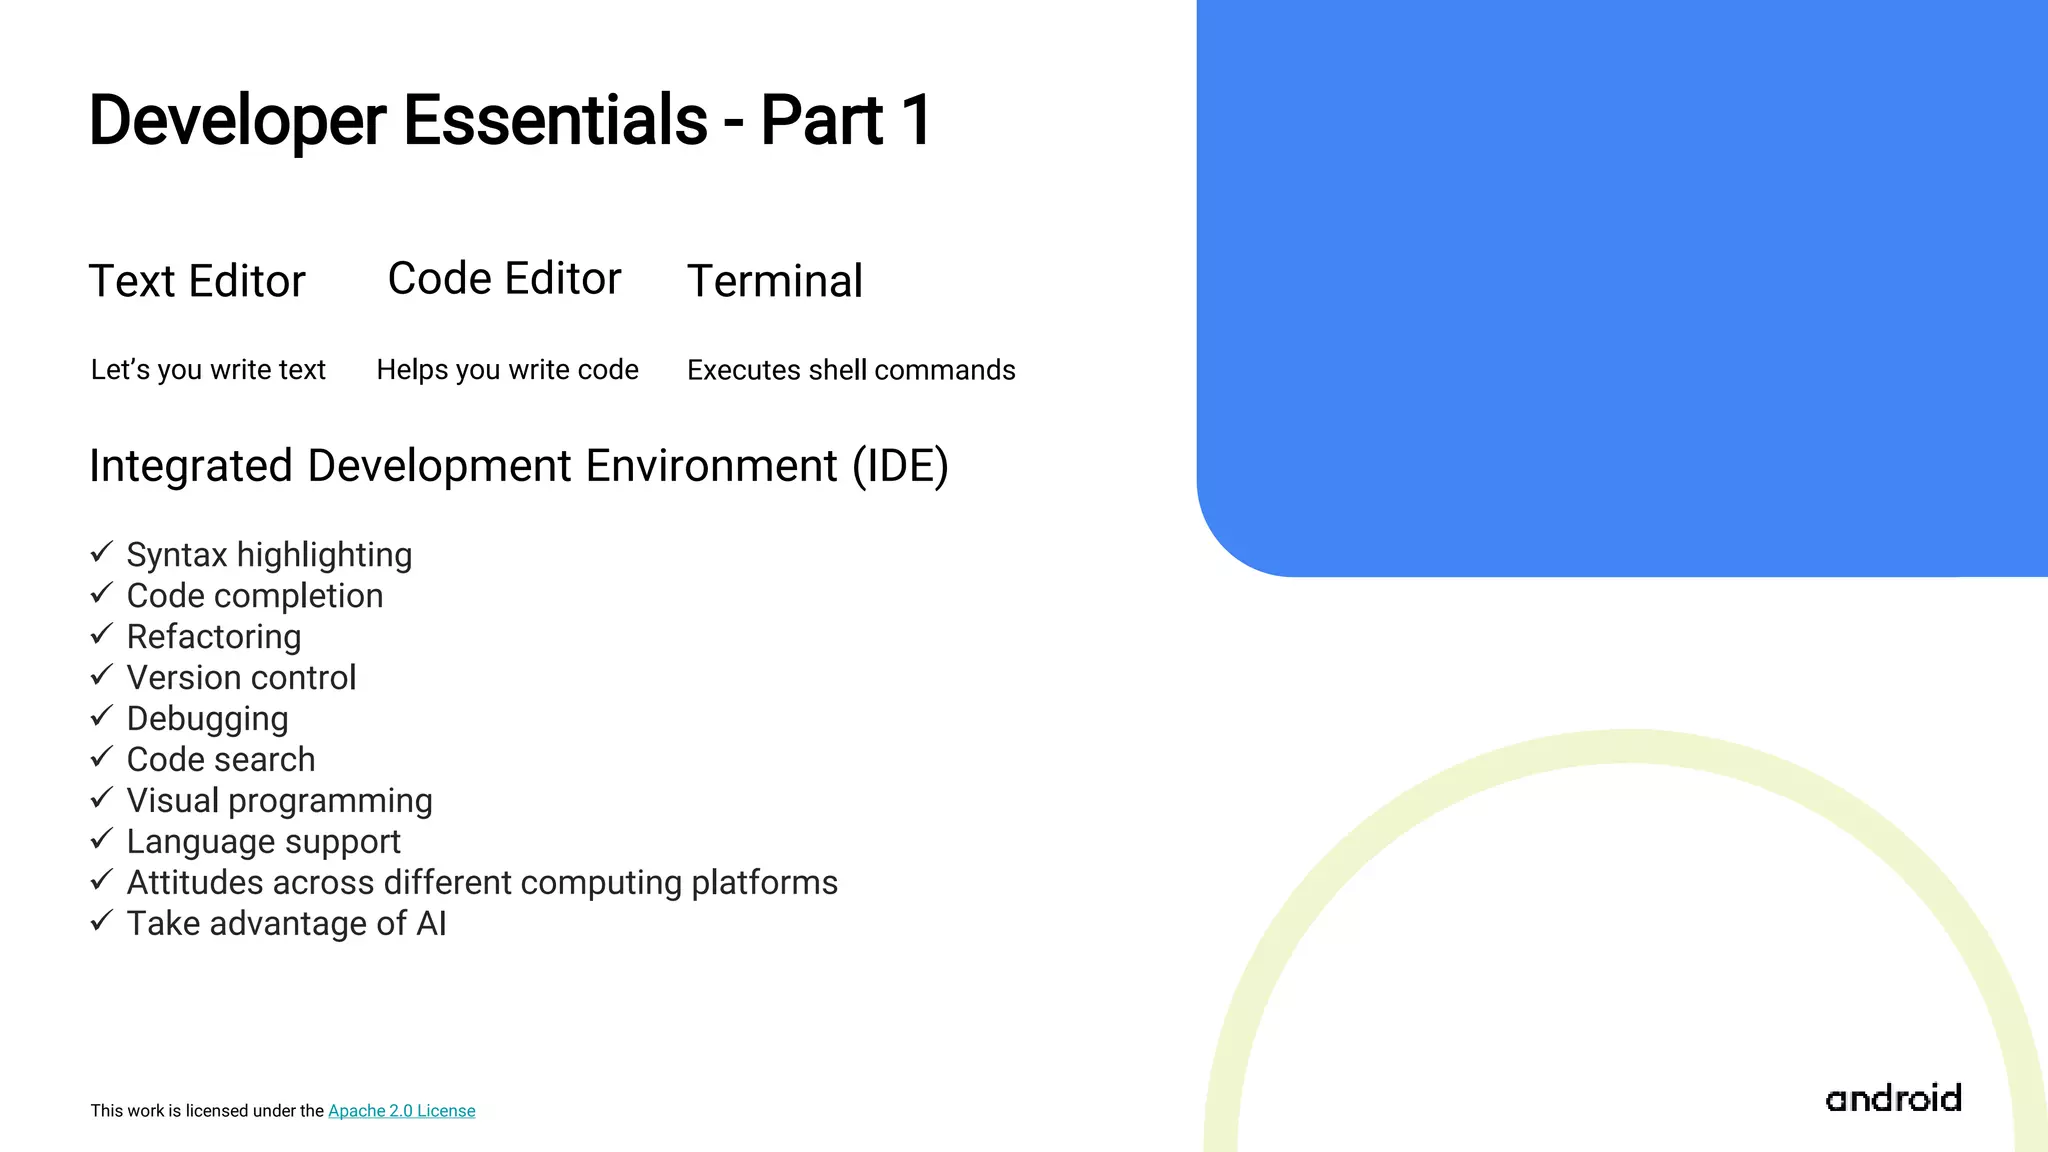This screenshot has height=1152, width=2048.
Task: Click the text 'Let's you write text'
Action: (208, 370)
